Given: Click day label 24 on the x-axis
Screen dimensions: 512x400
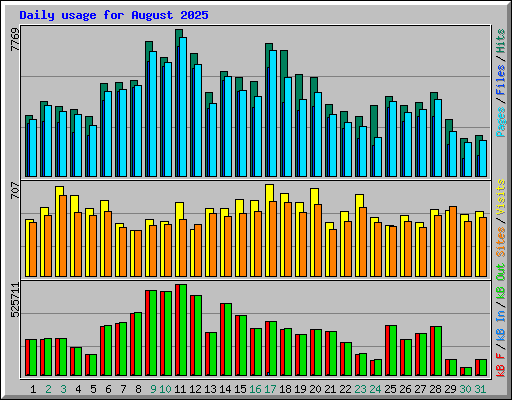Looking at the screenshot, I should click(375, 389).
